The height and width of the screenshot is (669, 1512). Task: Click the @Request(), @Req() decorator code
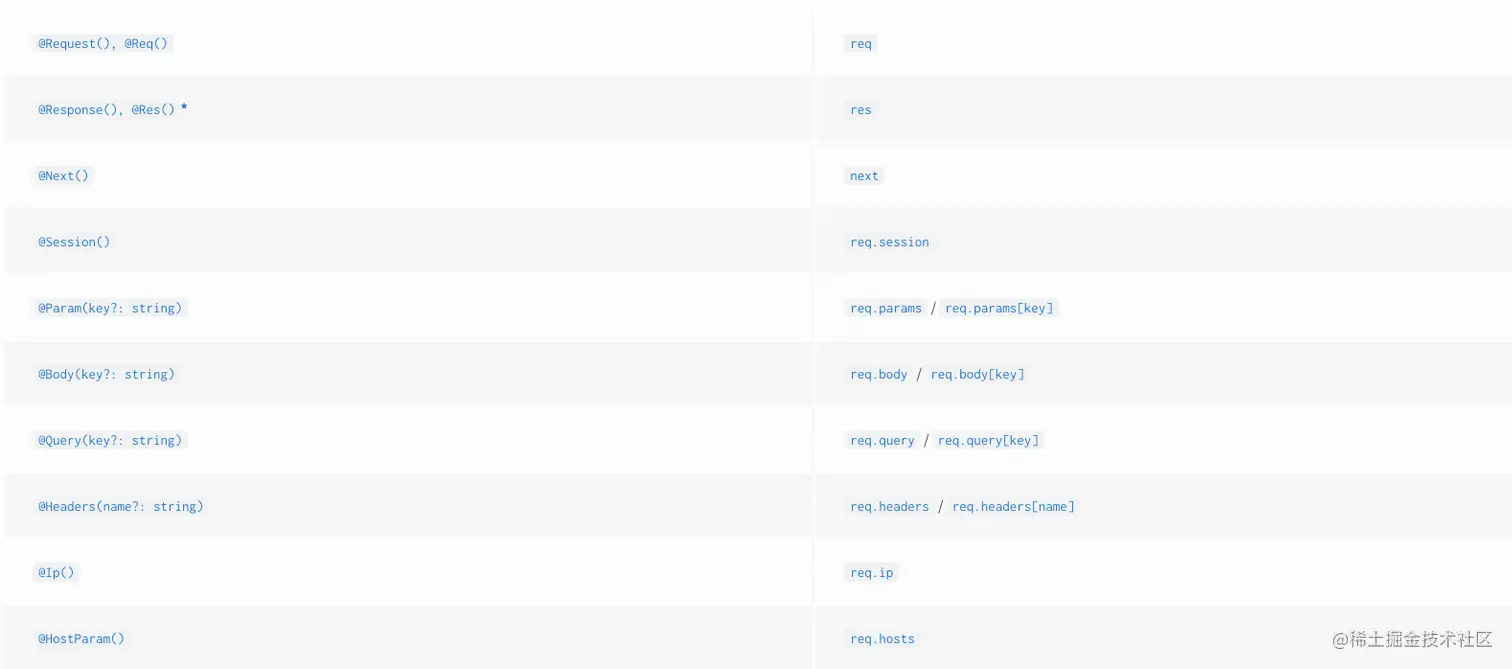pos(105,44)
